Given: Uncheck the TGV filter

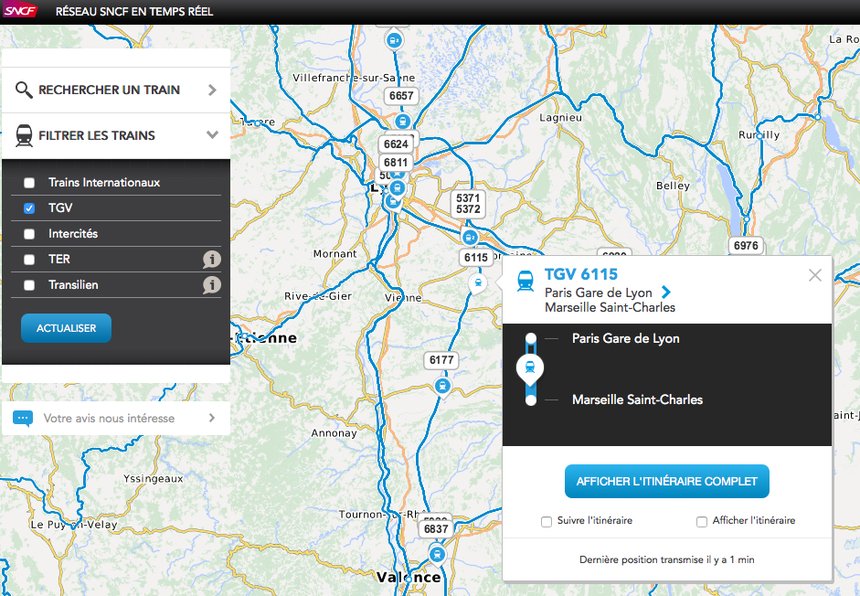Looking at the screenshot, I should pyautogui.click(x=29, y=208).
